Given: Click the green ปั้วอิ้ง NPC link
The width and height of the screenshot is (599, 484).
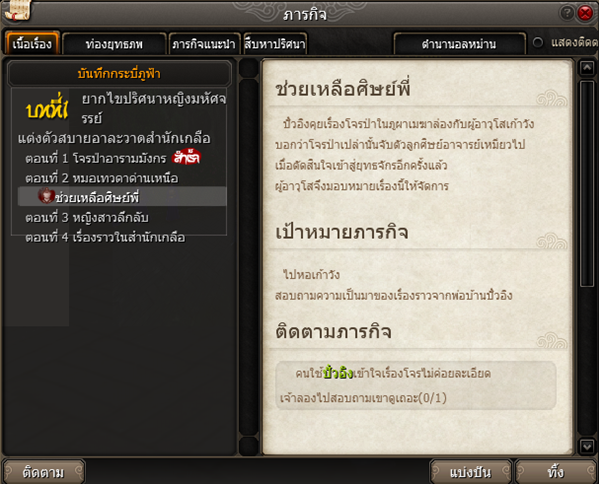Looking at the screenshot, I should click(x=338, y=373).
